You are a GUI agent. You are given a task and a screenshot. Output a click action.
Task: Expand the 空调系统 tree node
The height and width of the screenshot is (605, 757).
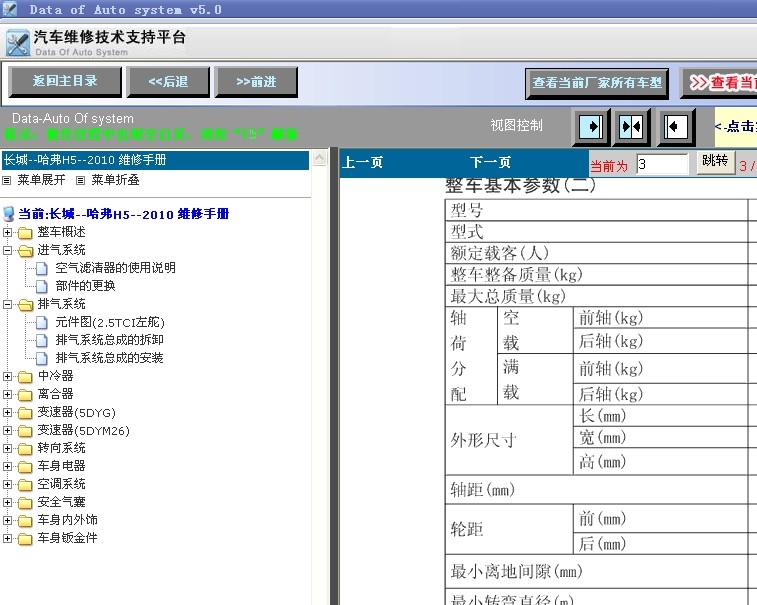[7, 484]
